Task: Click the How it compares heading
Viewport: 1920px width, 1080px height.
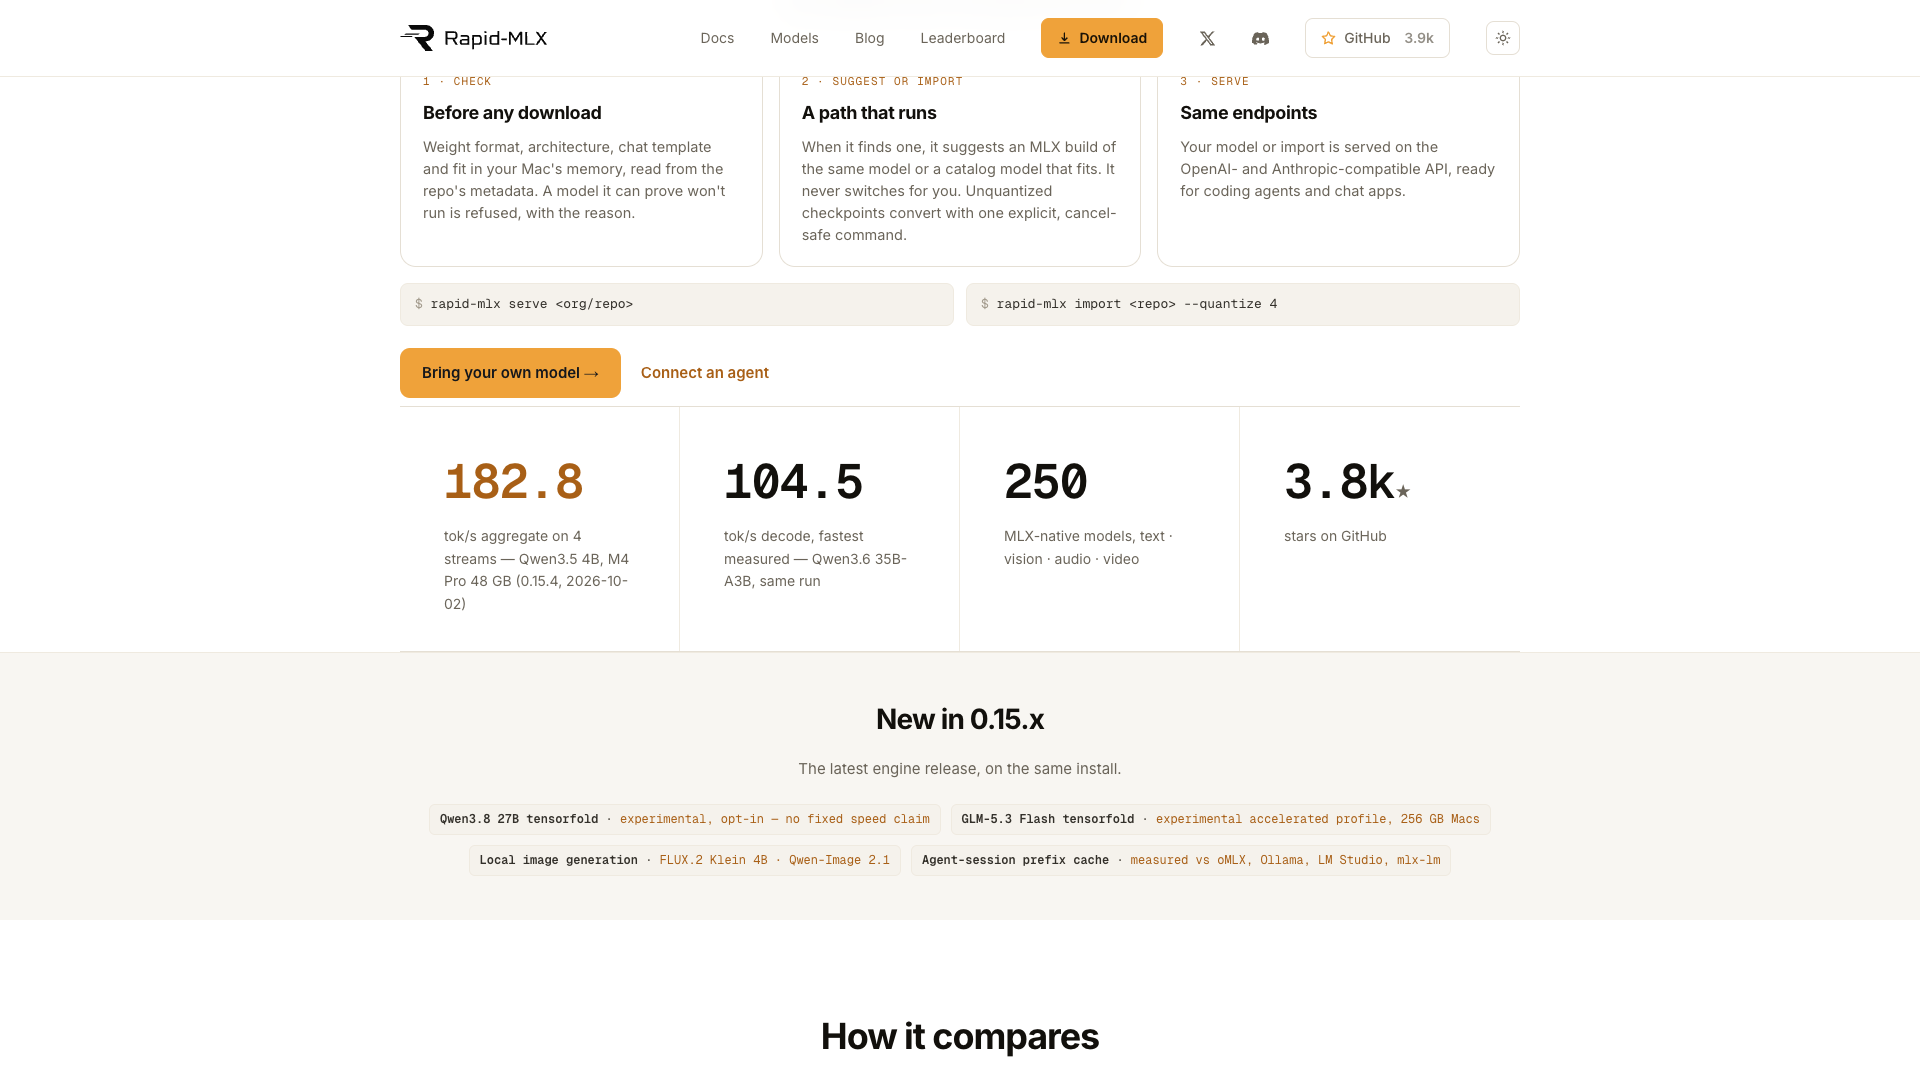Action: [960, 1036]
